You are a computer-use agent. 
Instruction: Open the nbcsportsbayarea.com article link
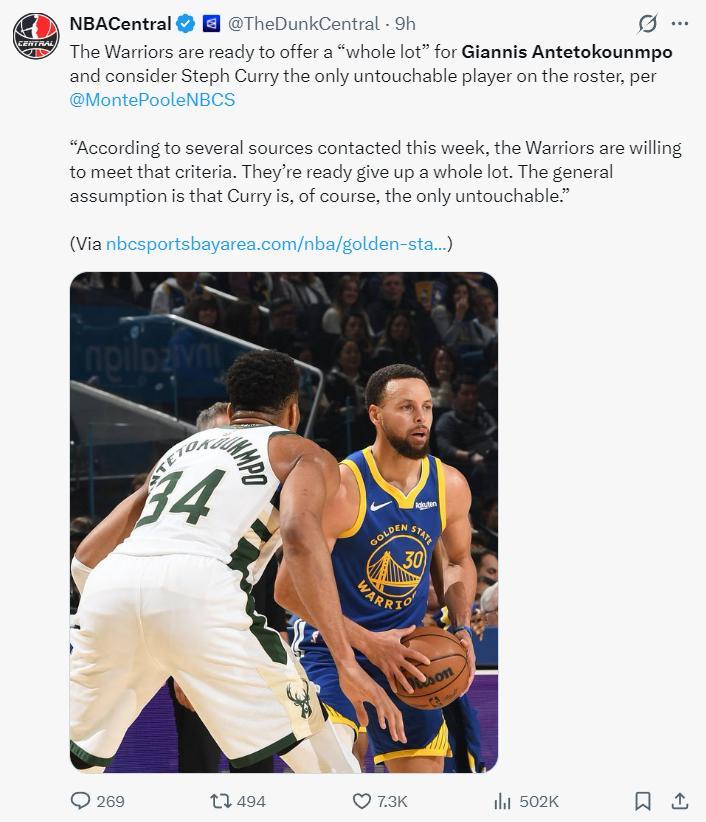pyautogui.click(x=276, y=244)
